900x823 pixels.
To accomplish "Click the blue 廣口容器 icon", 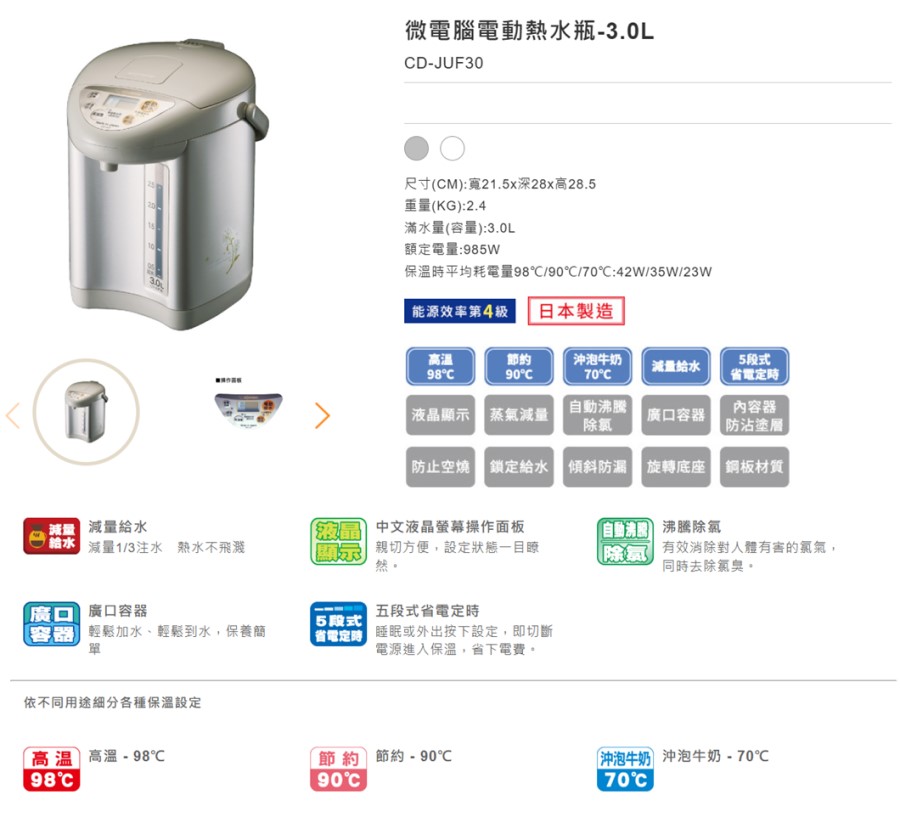I will point(52,624).
